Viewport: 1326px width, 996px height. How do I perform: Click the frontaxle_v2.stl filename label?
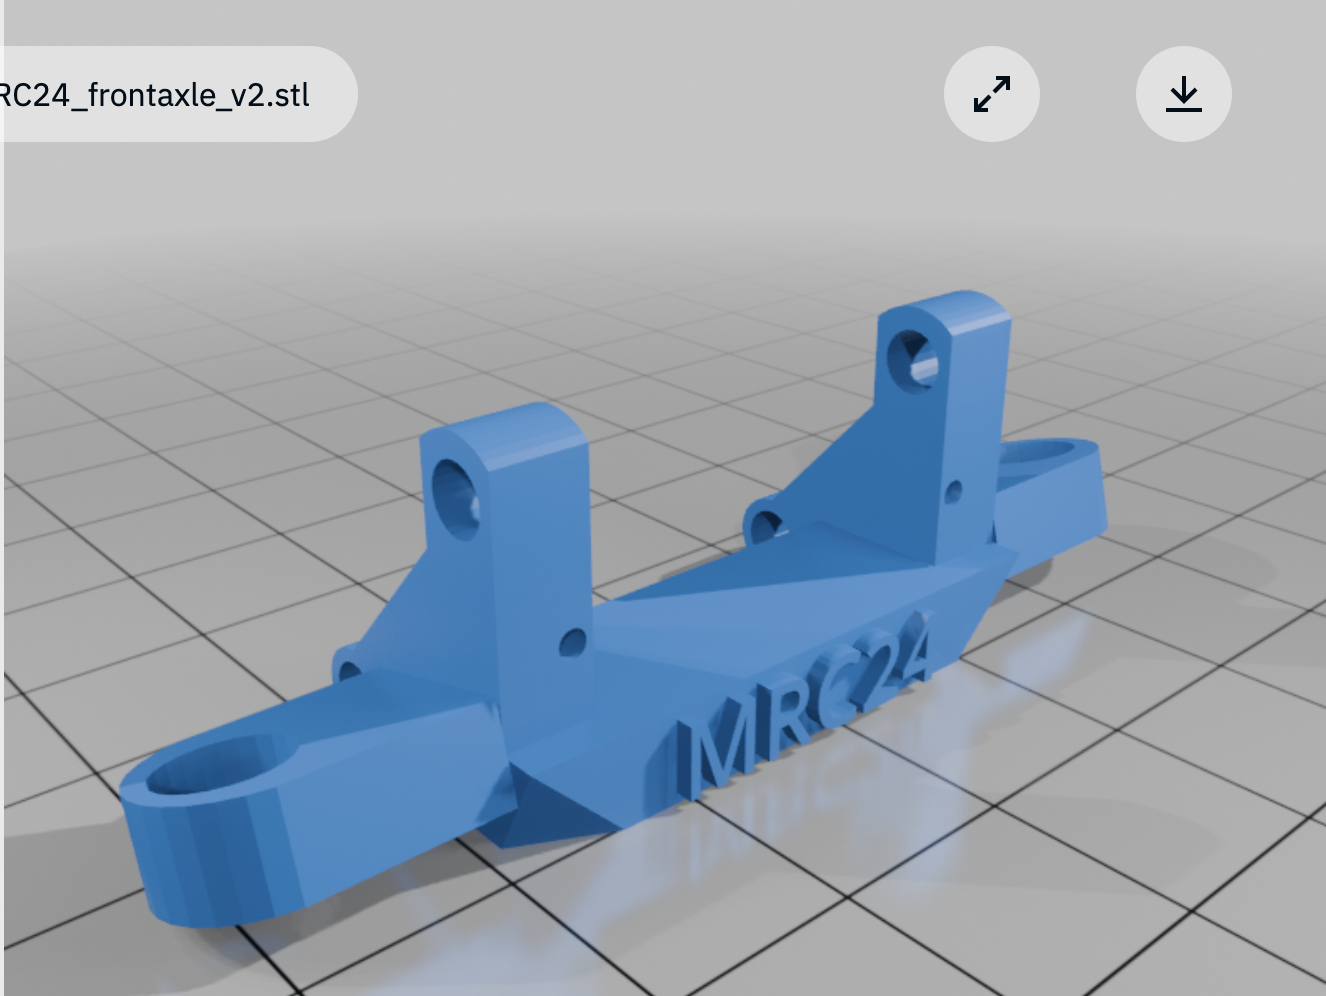click(155, 95)
